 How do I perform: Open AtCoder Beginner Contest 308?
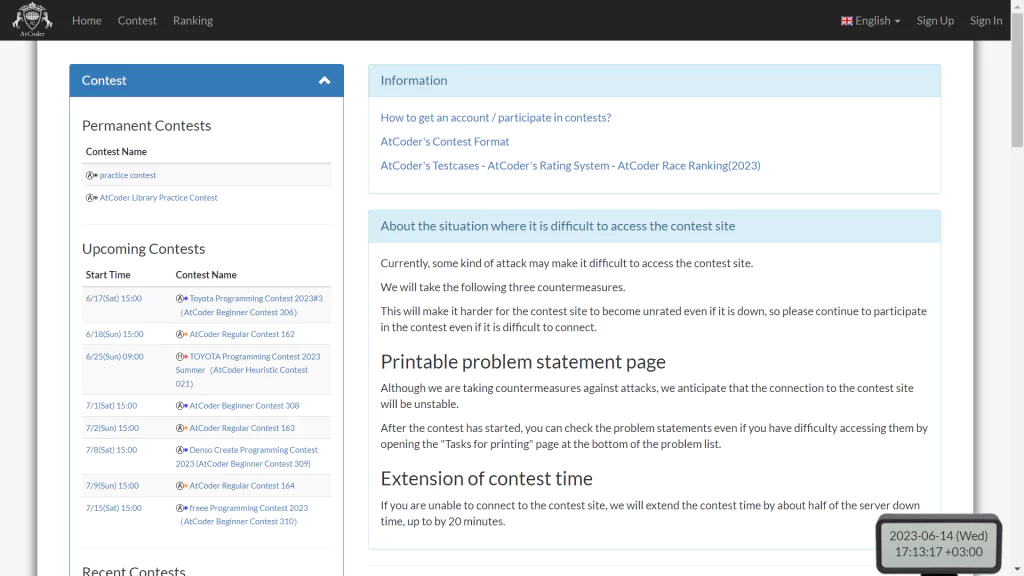coord(244,406)
